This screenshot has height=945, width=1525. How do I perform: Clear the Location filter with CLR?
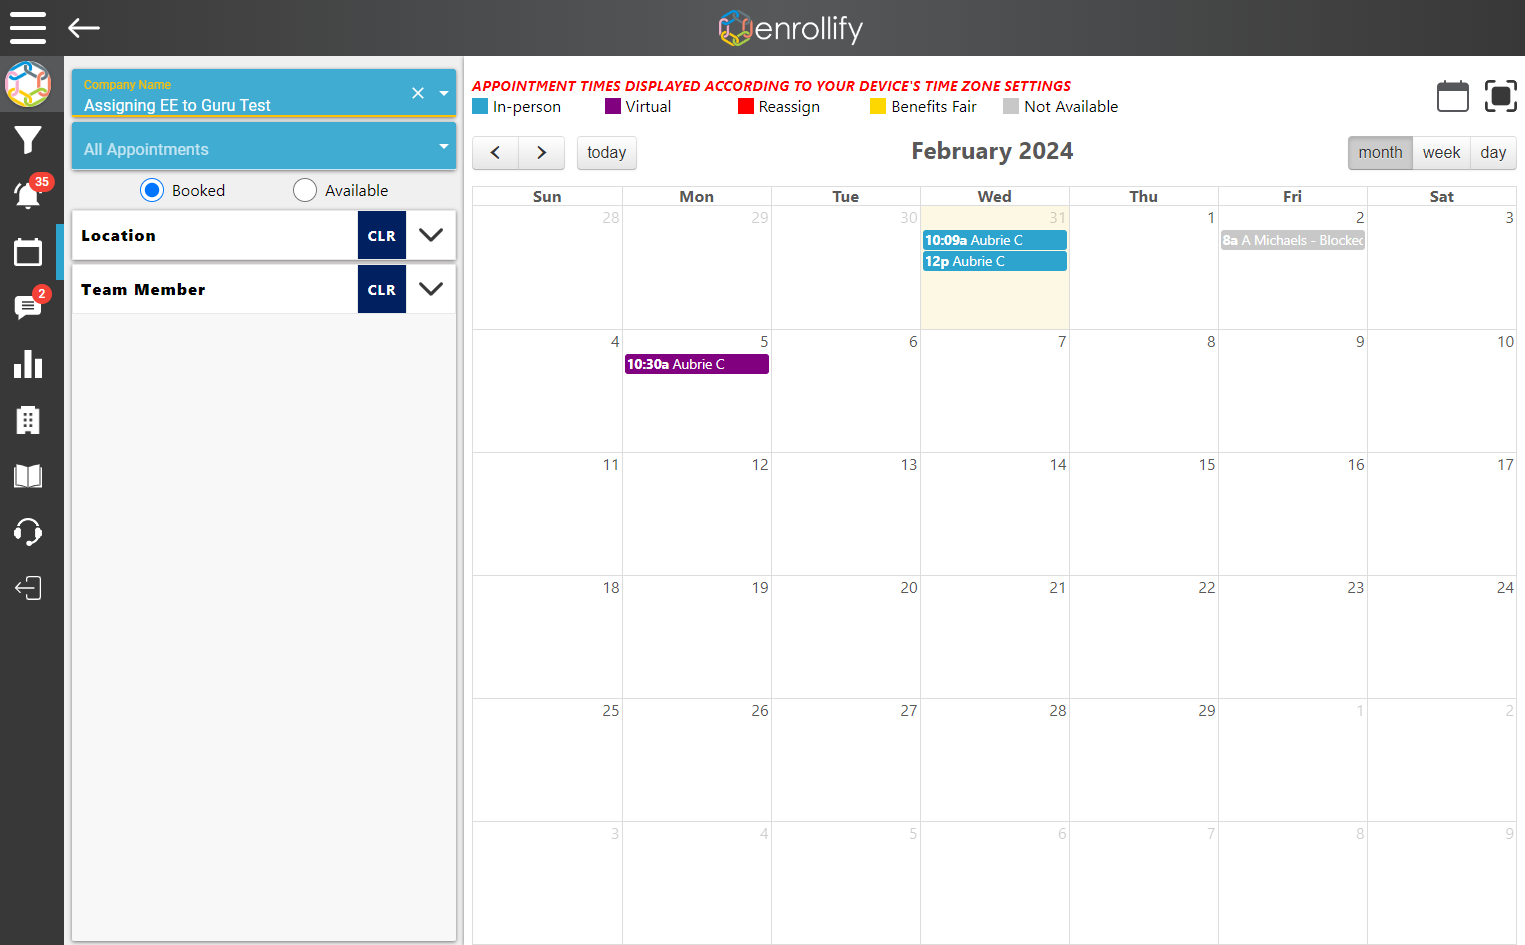382,236
